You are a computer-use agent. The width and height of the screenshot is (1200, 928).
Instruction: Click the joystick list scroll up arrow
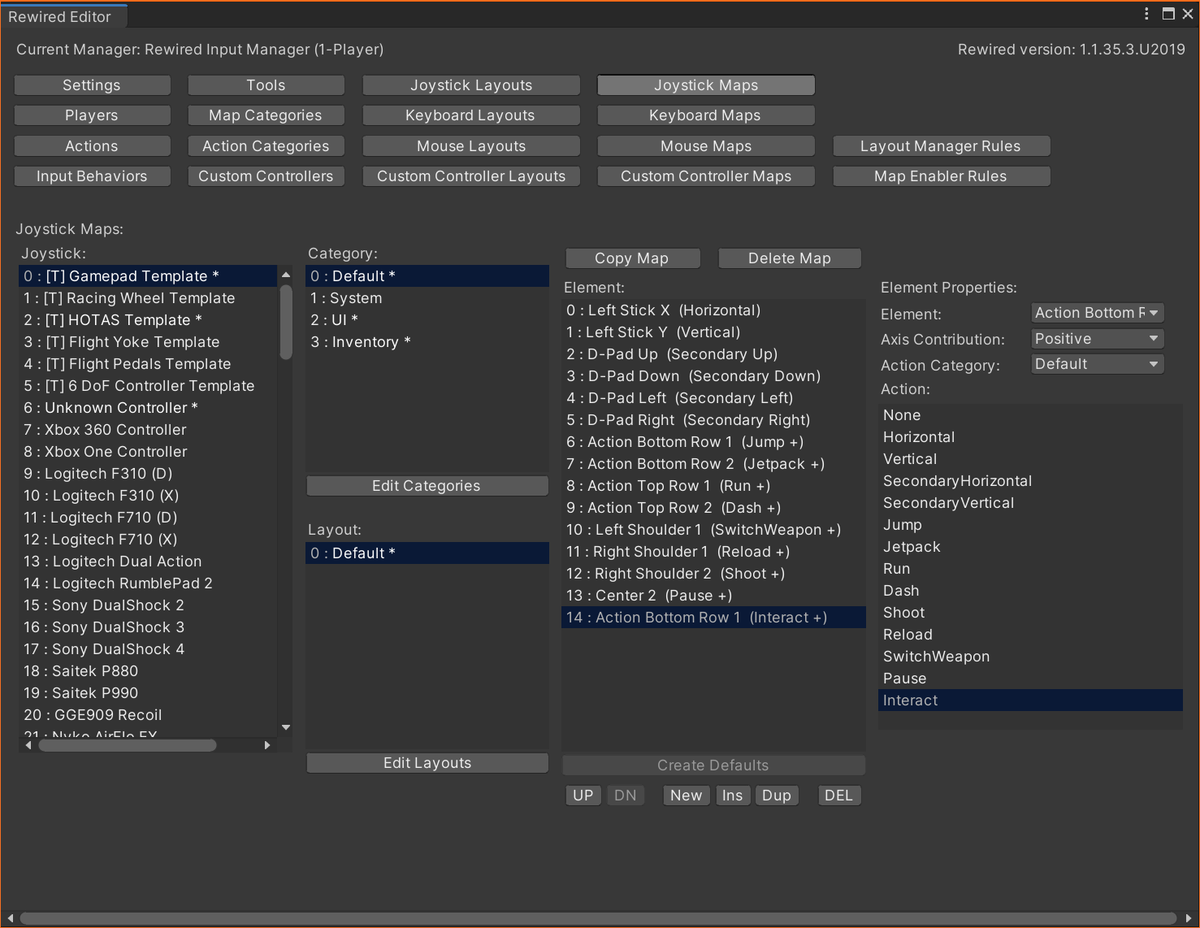[286, 274]
